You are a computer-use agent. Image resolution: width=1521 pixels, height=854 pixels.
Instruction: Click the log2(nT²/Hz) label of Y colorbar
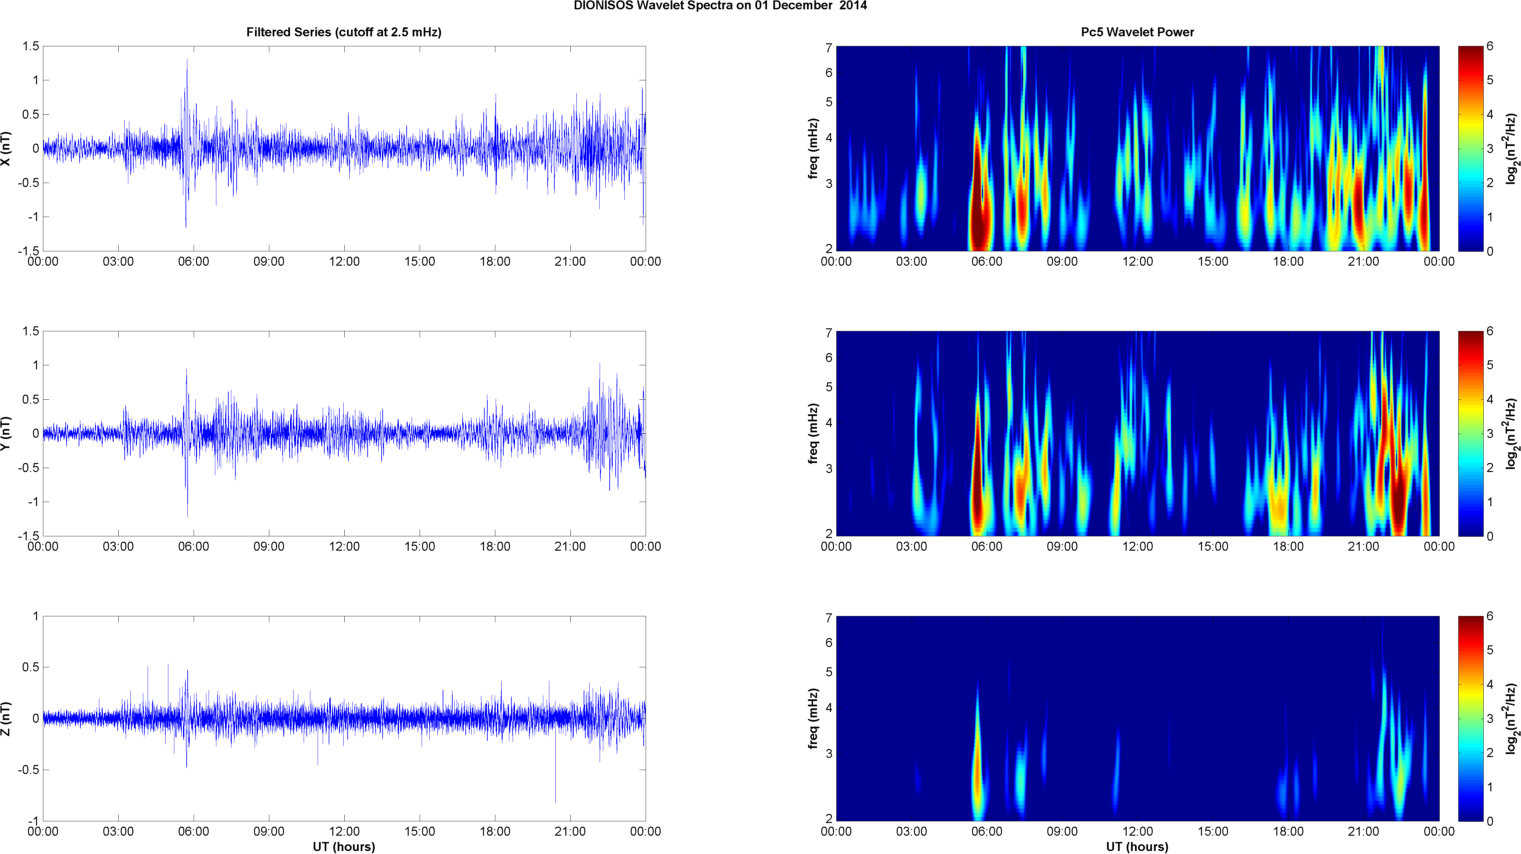1513,433
